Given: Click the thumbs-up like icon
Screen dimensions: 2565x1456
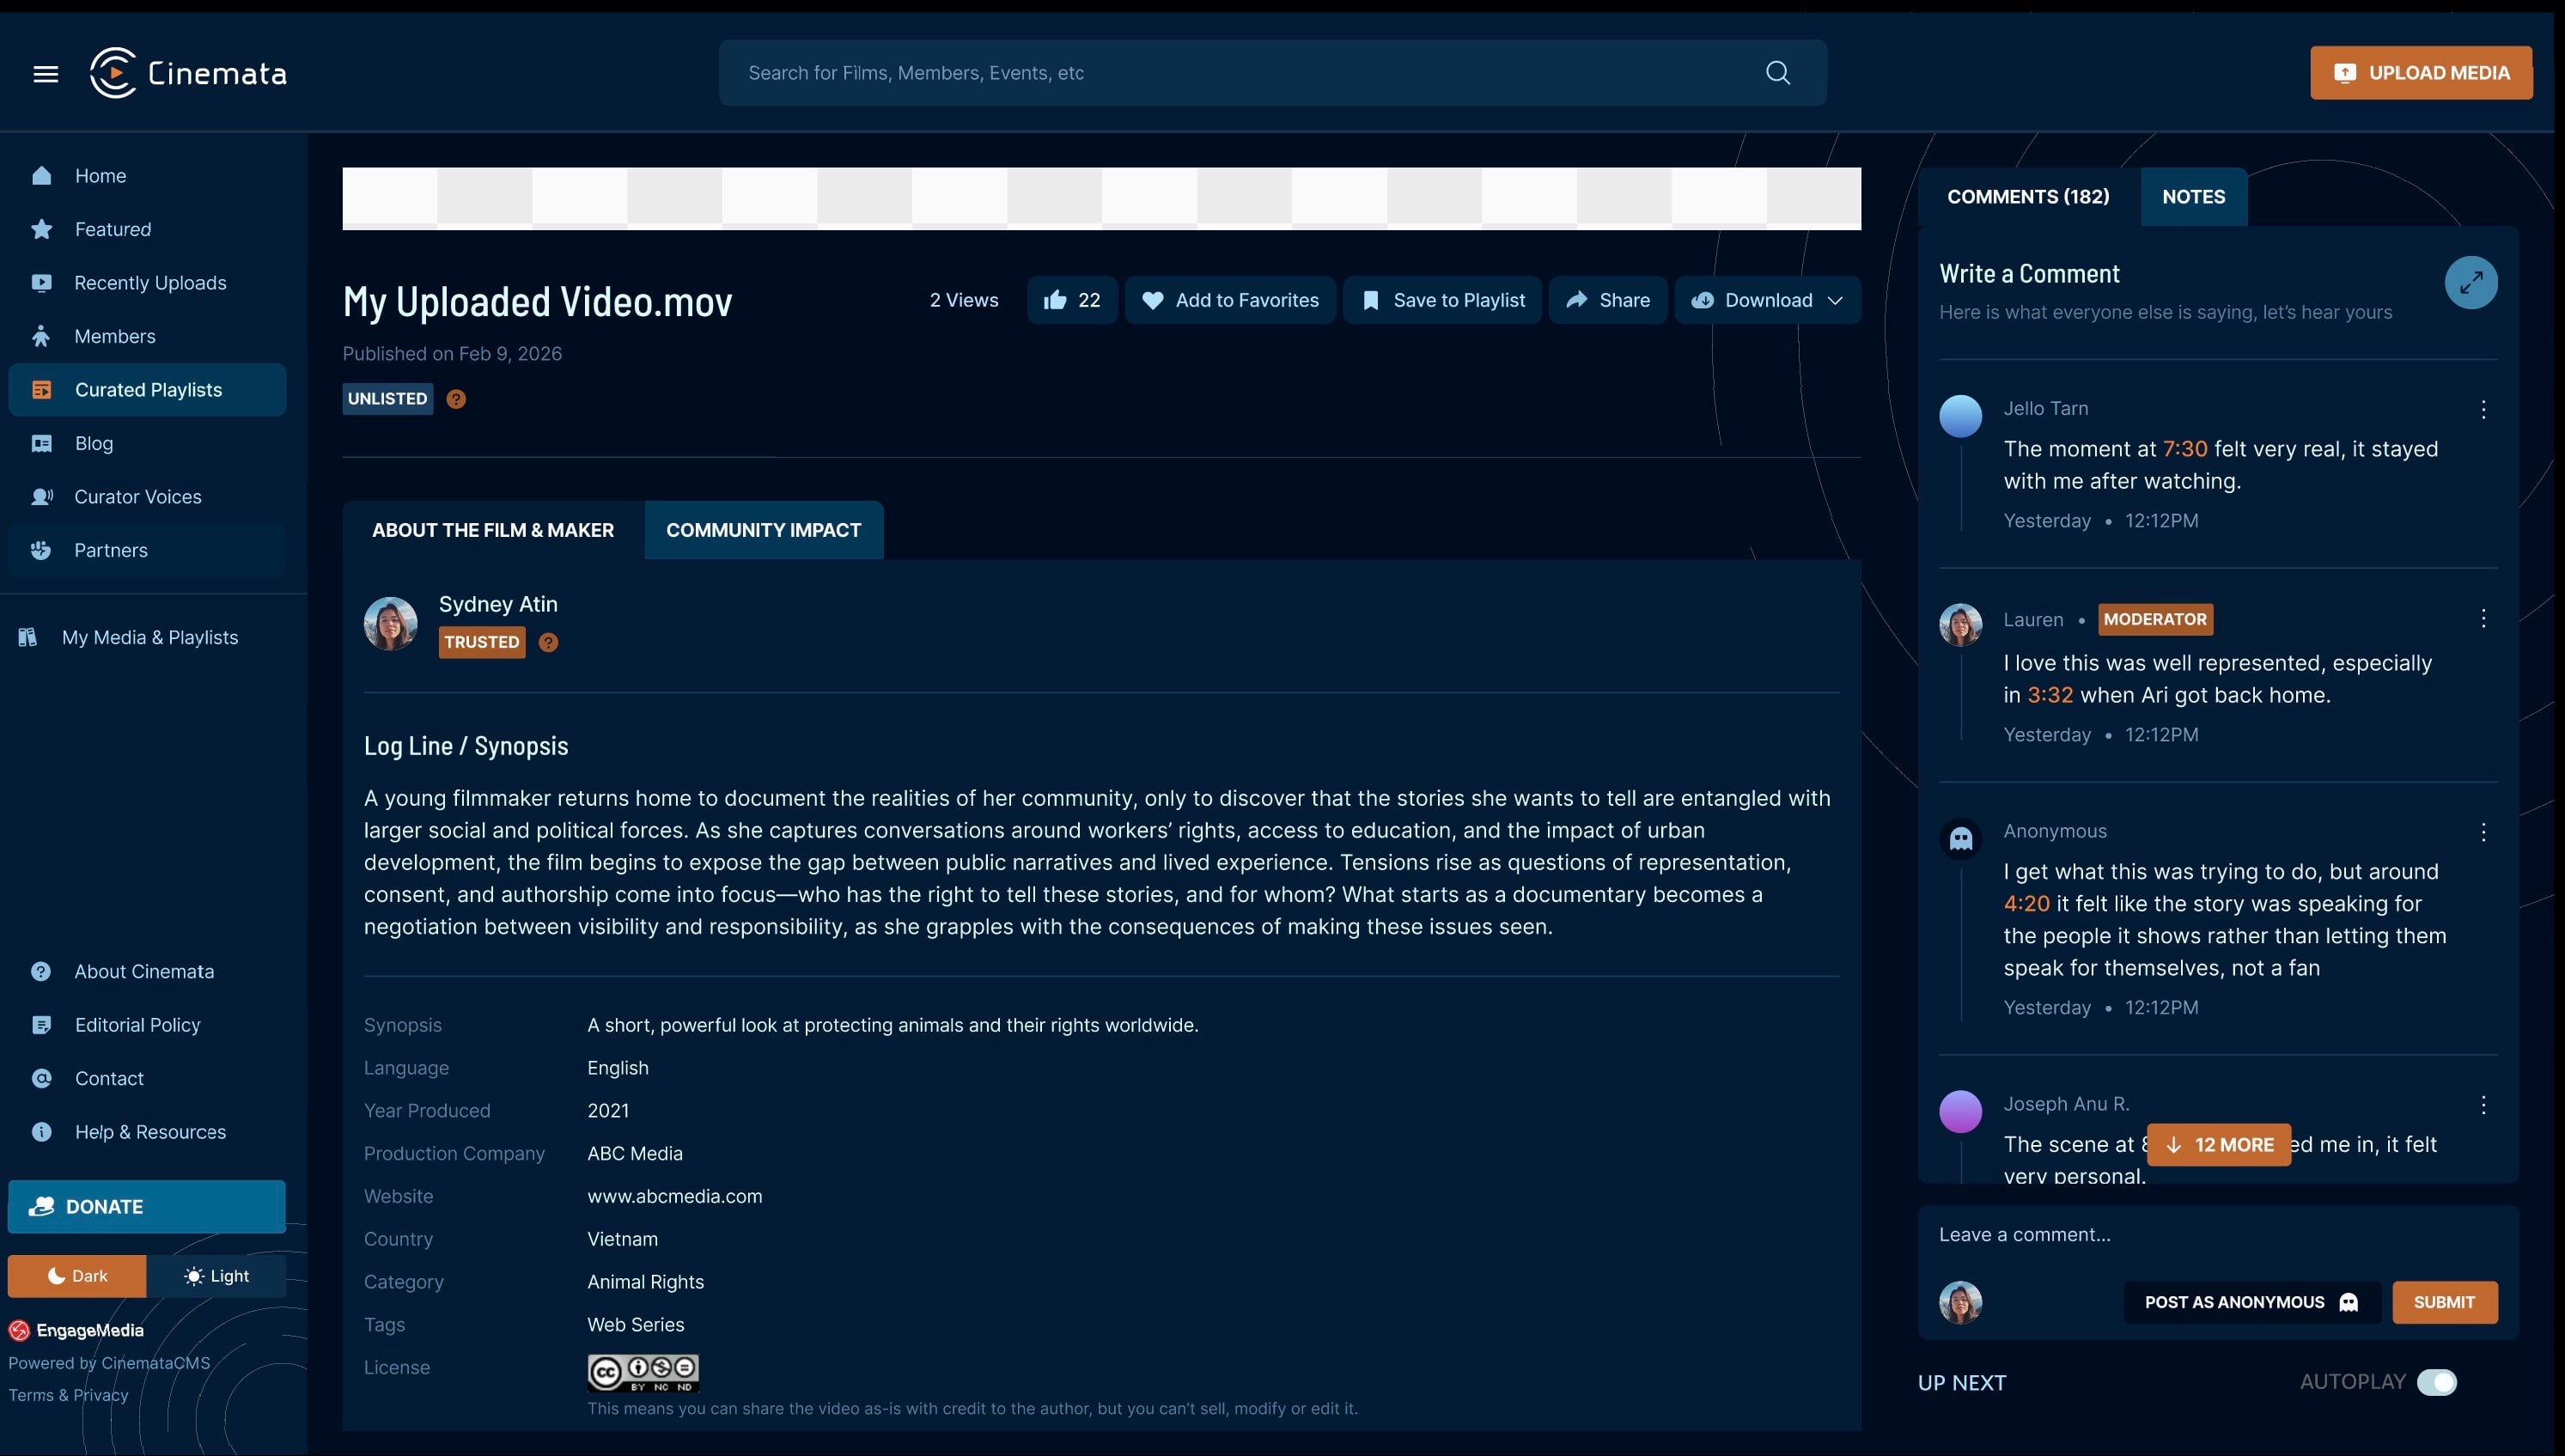Looking at the screenshot, I should [1055, 300].
